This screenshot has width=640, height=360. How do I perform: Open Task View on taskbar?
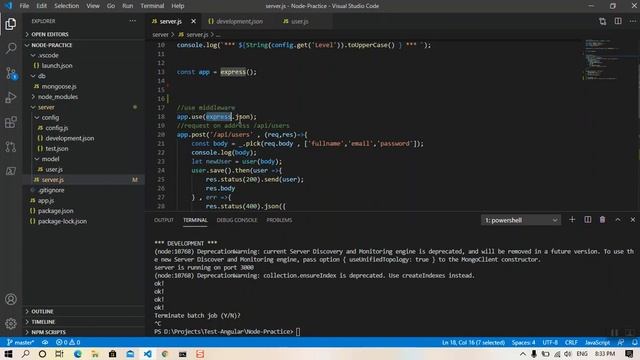[60, 354]
